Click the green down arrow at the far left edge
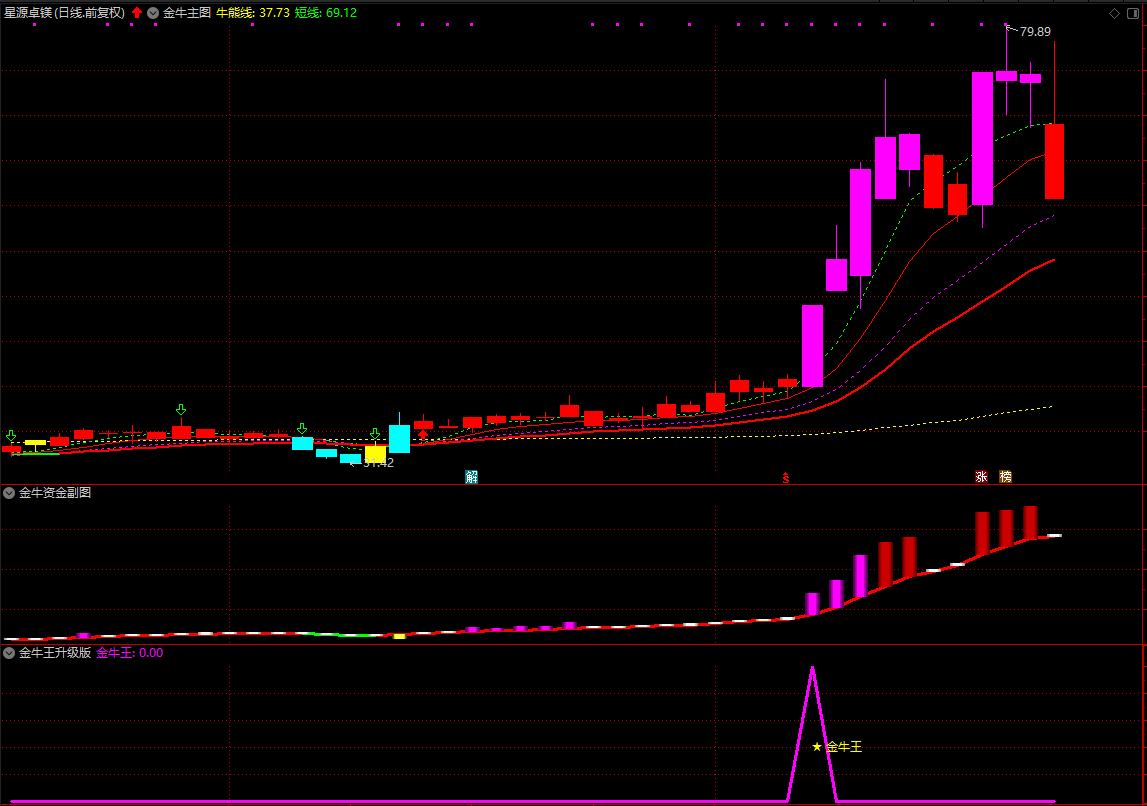Viewport: 1147px width, 806px height. click(10, 435)
